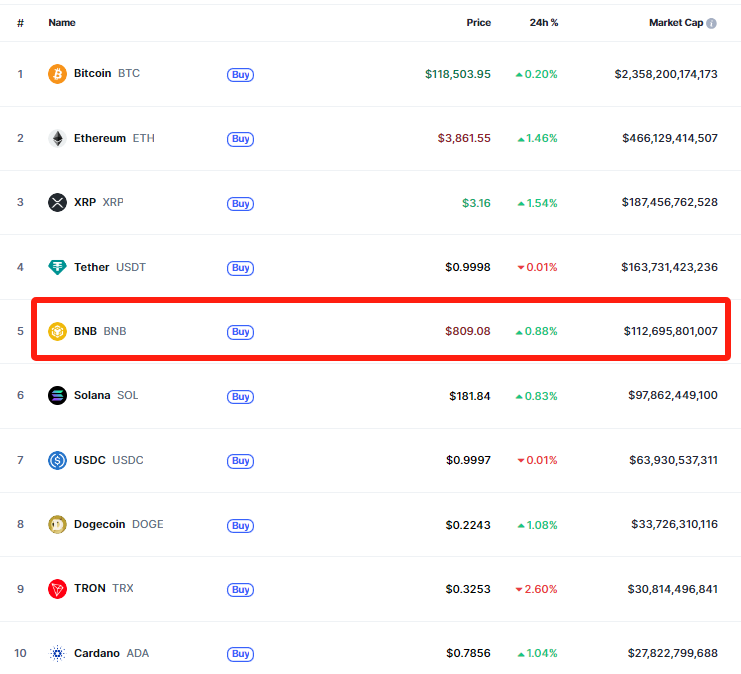Click XRP 24h change 1.54%
The width and height of the screenshot is (741, 674).
coord(537,203)
